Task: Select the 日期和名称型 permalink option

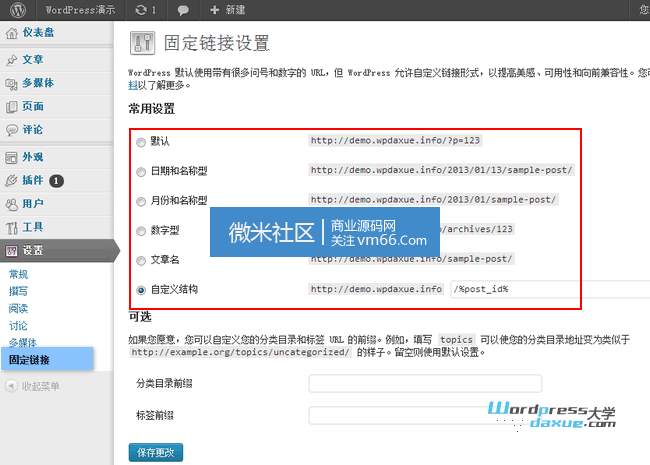Action: click(x=141, y=172)
